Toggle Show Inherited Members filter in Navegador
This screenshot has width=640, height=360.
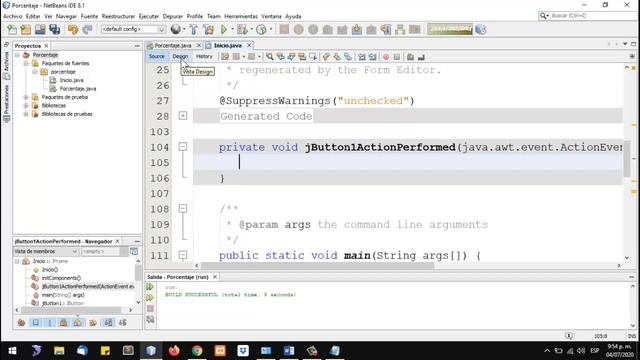[21, 322]
